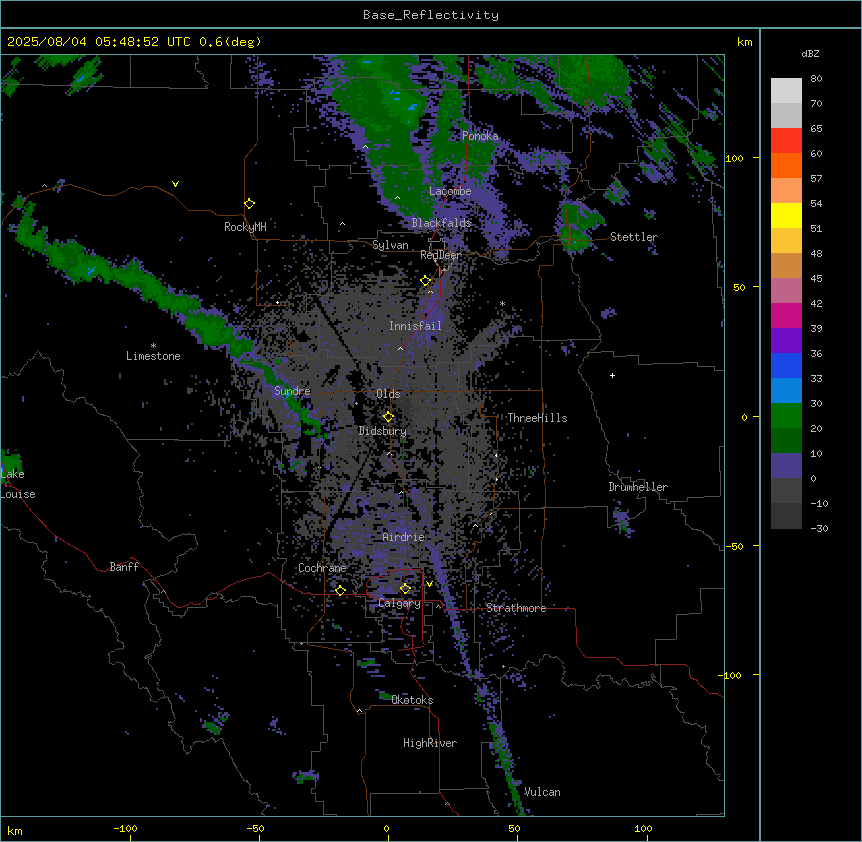
Task: Click the Strathmore label
Action: (516, 608)
